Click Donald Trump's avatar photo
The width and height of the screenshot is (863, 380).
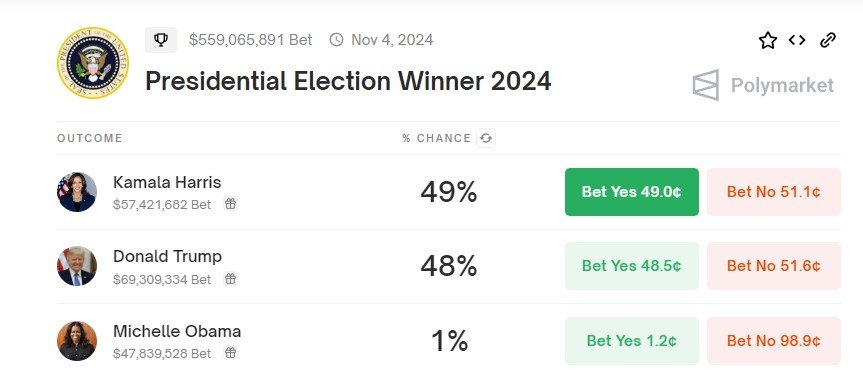coord(77,266)
